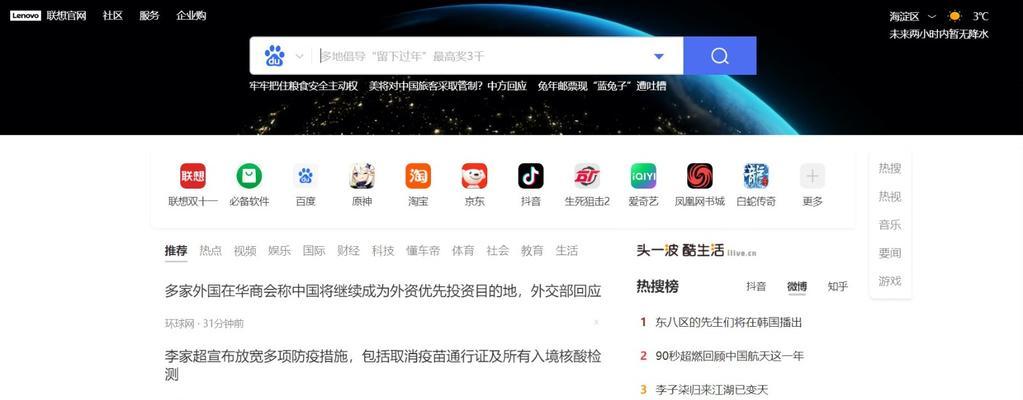This screenshot has height=400, width=1023.
Task: Jump to 游戏 in side navigation
Action: pyautogui.click(x=890, y=281)
